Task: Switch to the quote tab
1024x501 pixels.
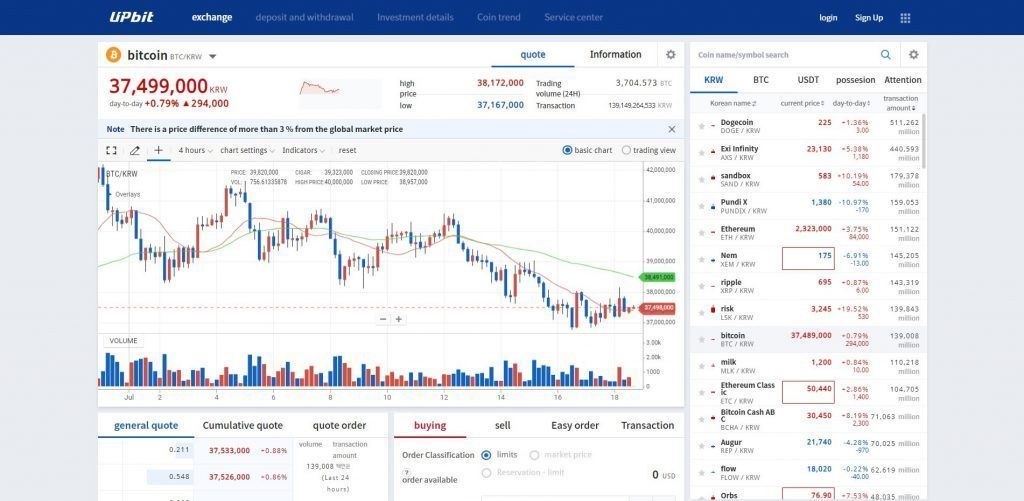Action: pos(533,55)
